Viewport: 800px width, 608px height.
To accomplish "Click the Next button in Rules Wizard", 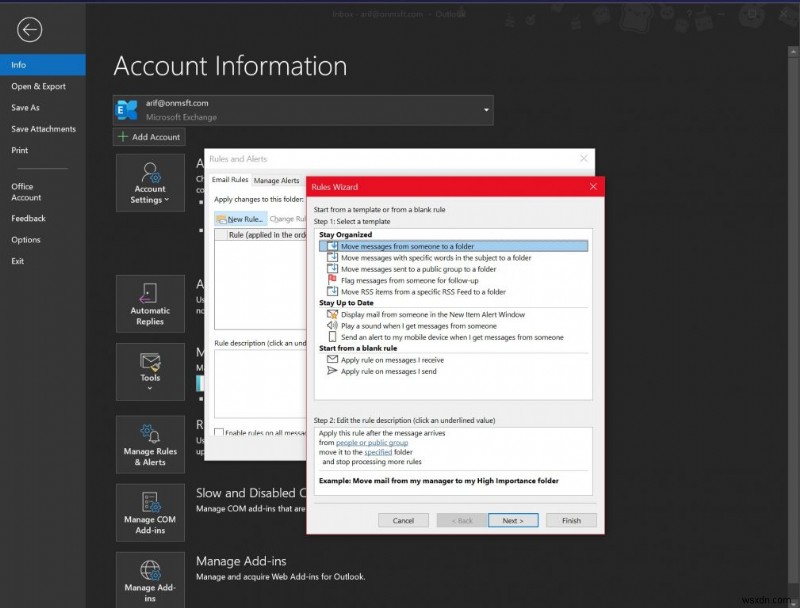I will pos(512,520).
